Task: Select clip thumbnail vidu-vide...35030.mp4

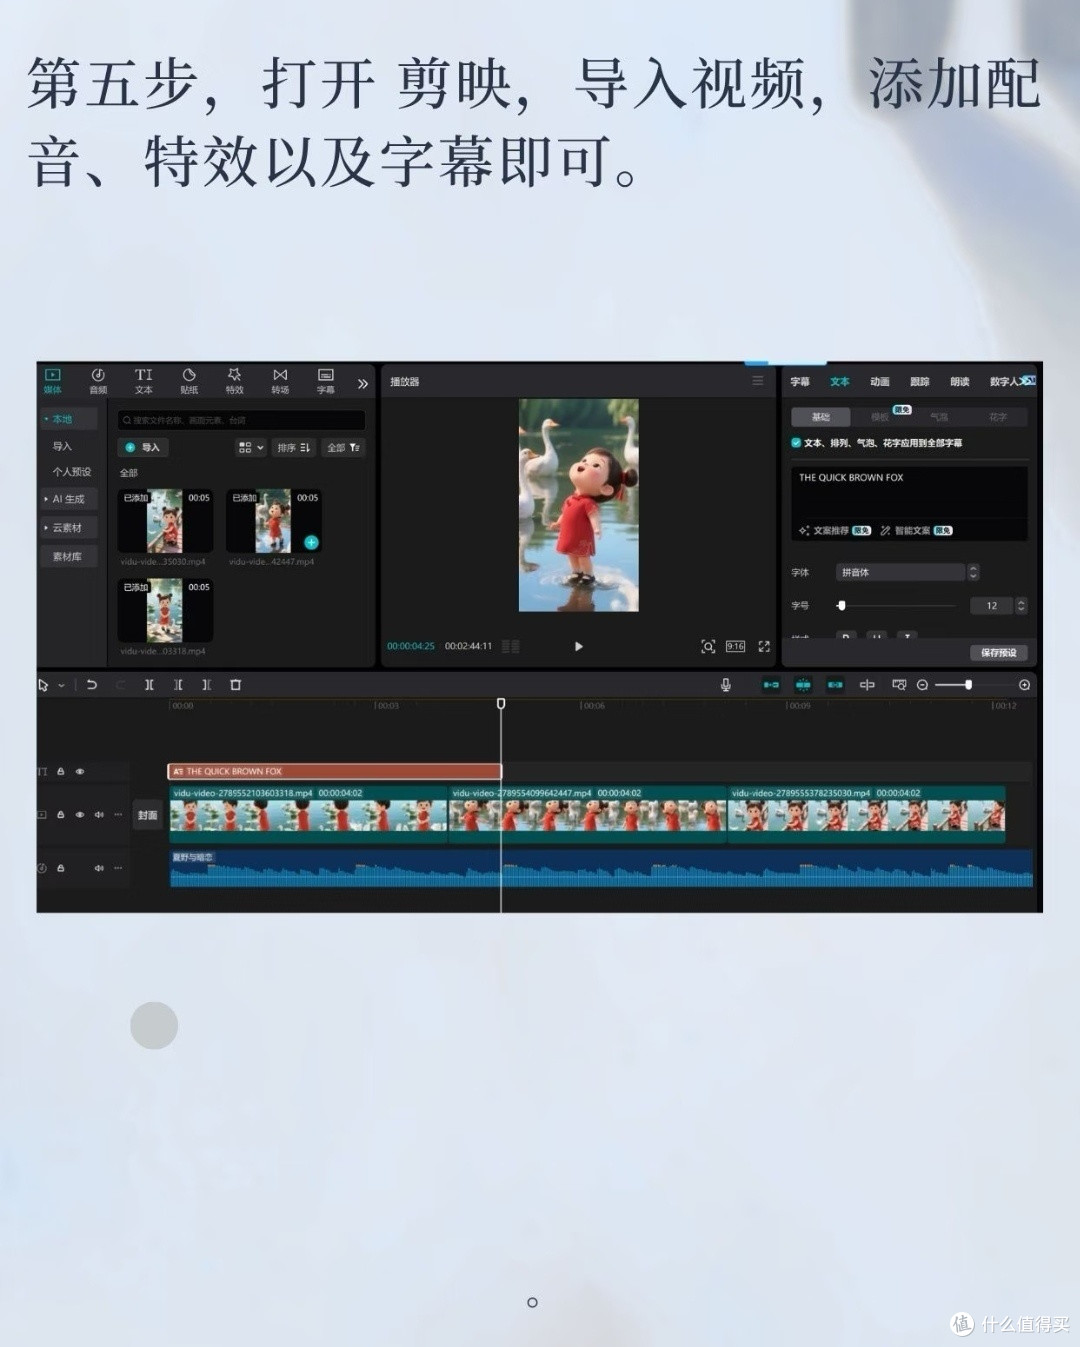Action: point(165,520)
